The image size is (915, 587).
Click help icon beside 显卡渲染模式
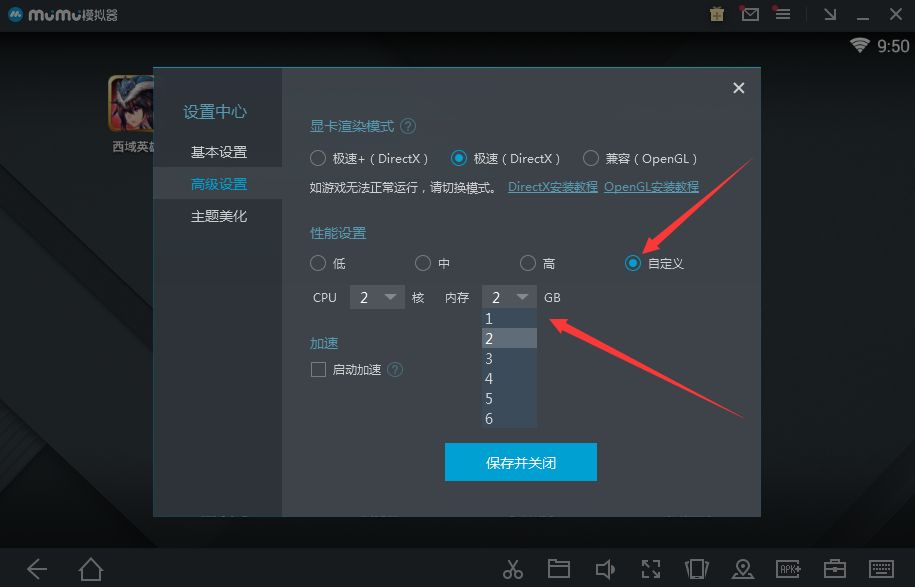point(408,126)
